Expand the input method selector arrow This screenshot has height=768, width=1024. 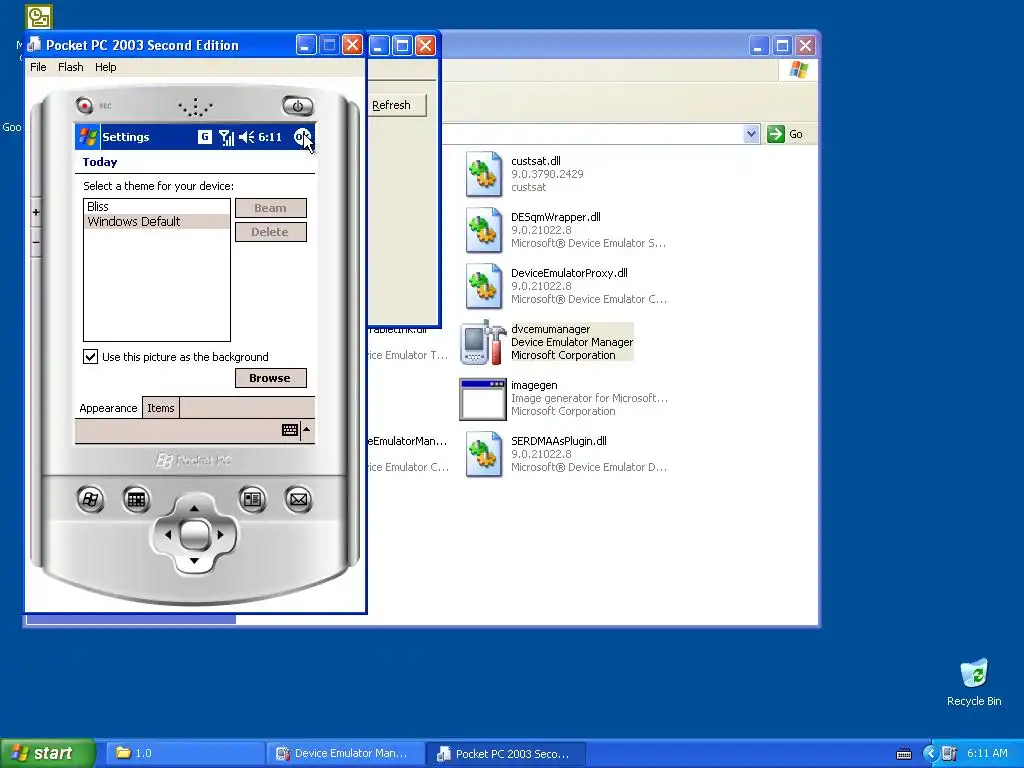tap(307, 430)
